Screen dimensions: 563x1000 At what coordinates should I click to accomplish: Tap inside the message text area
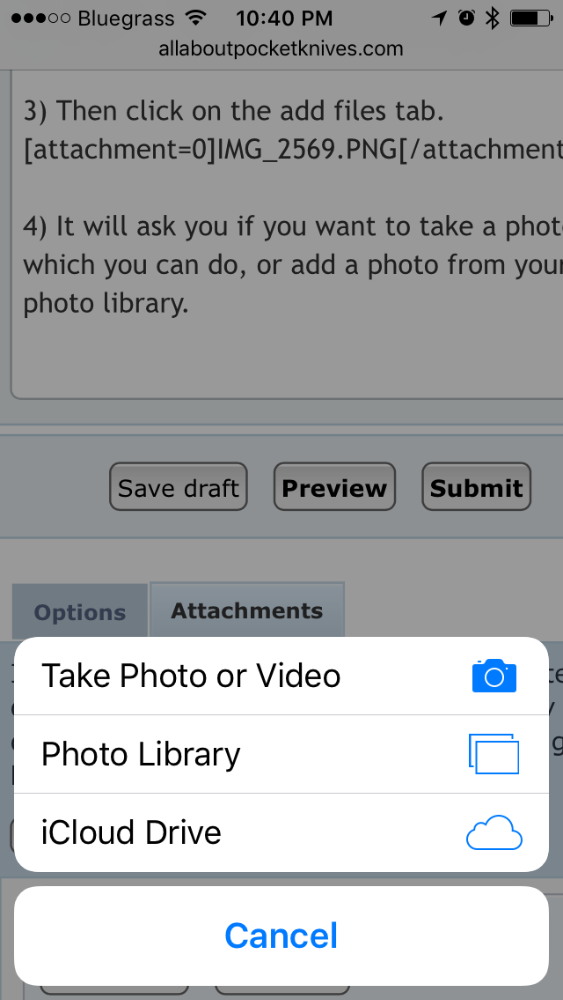click(x=287, y=236)
